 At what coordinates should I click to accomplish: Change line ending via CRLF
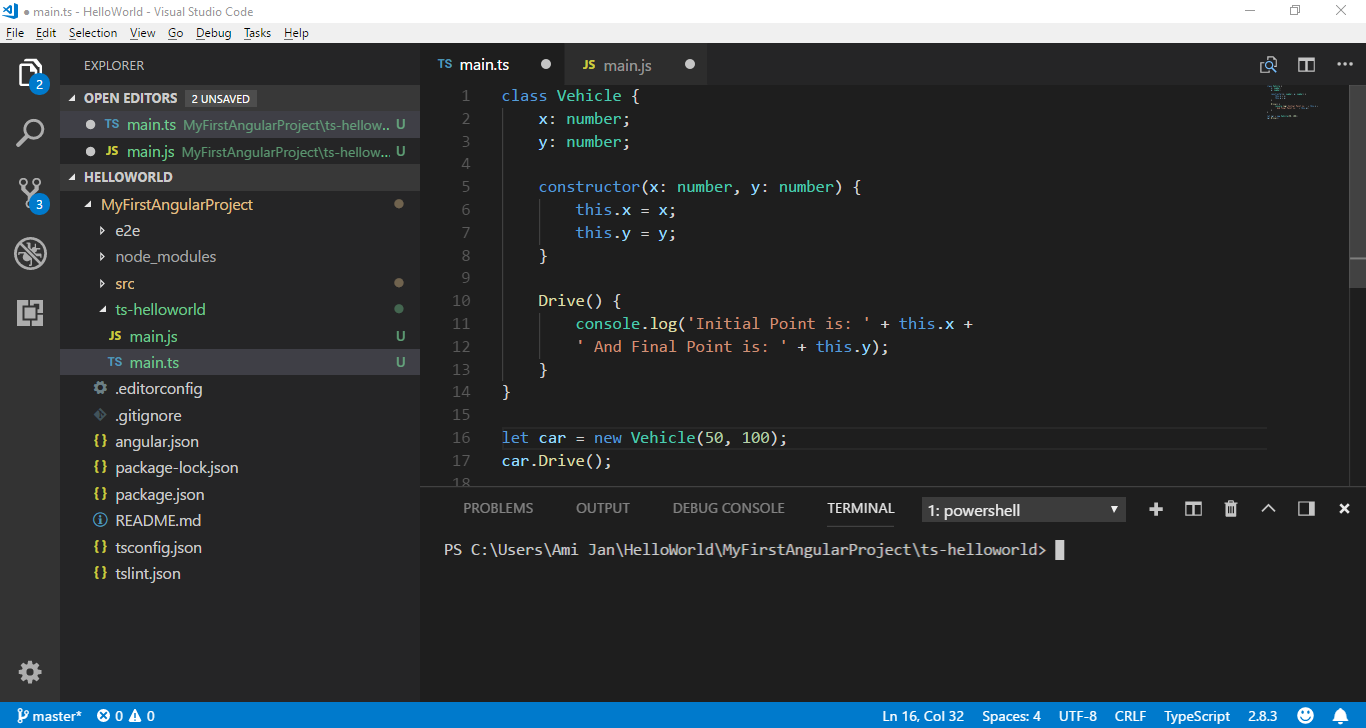(1130, 716)
